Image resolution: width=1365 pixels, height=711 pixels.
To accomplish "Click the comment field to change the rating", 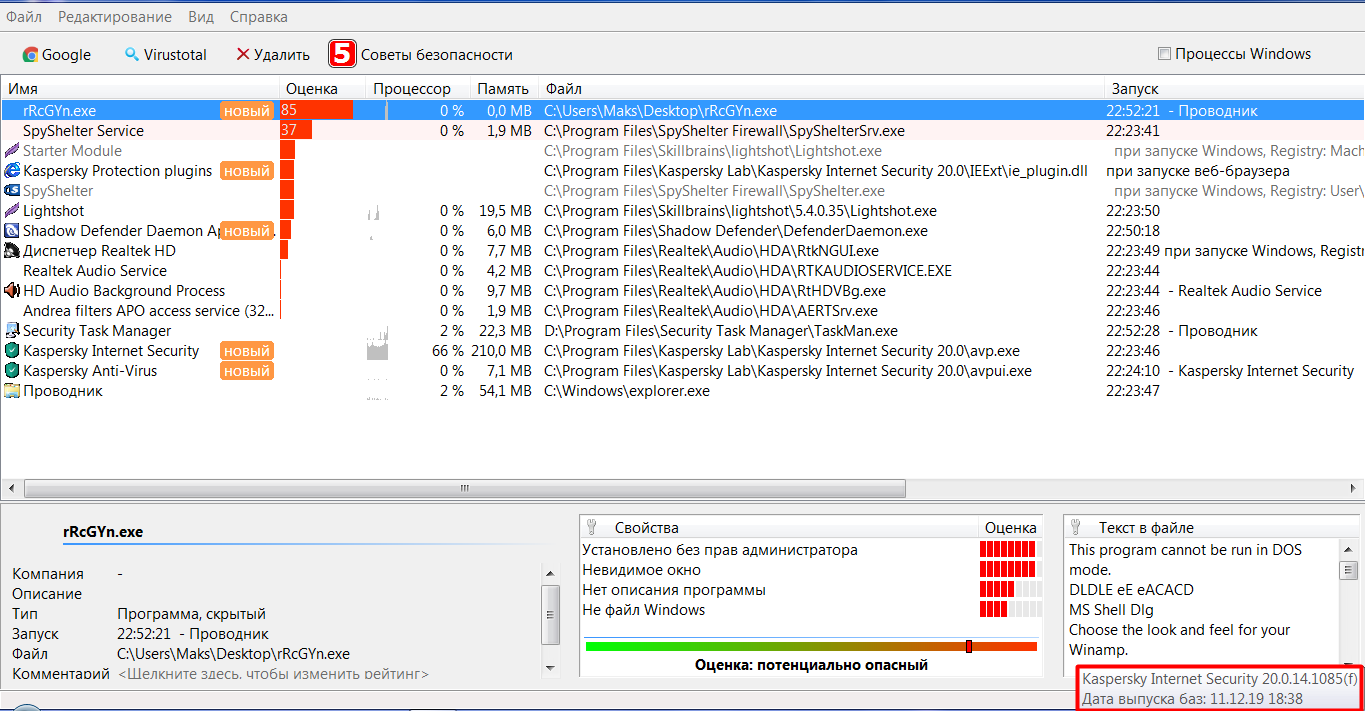I will [x=274, y=674].
